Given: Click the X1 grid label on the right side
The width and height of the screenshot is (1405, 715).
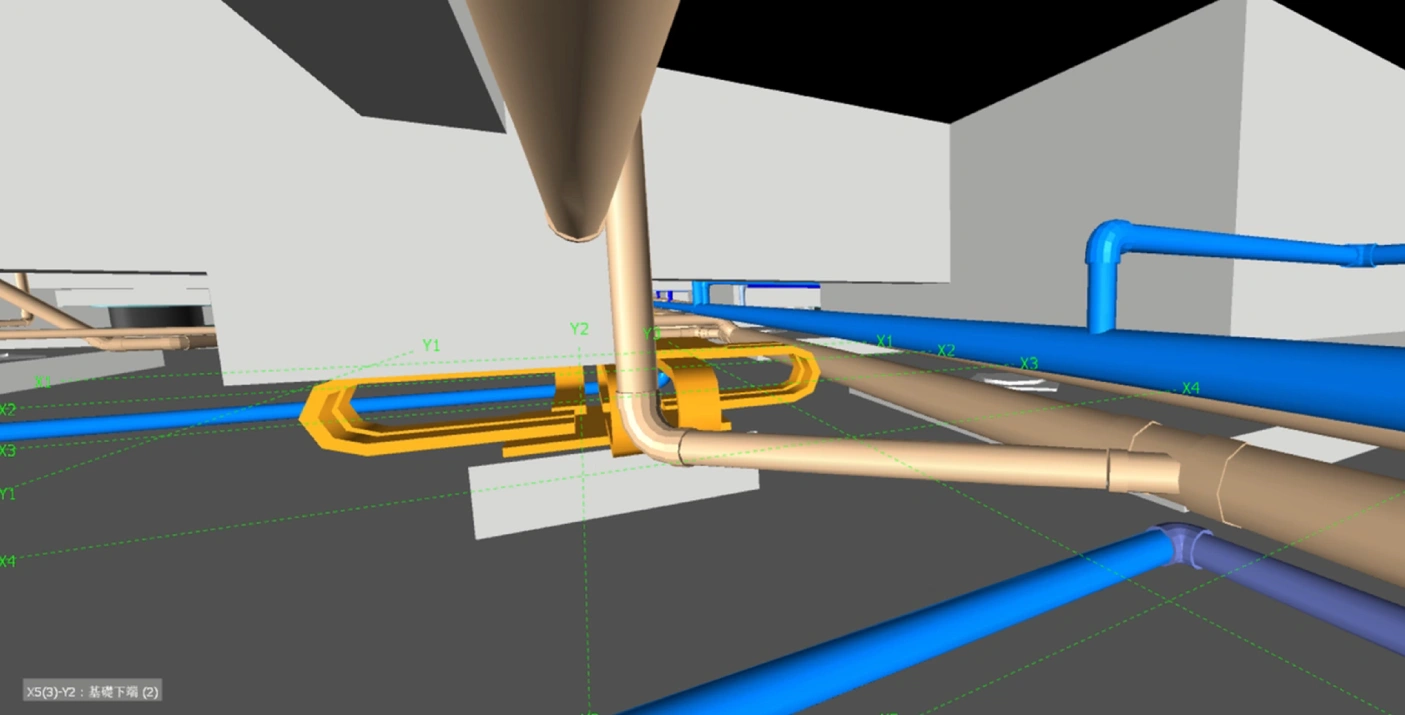Looking at the screenshot, I should [x=884, y=342].
